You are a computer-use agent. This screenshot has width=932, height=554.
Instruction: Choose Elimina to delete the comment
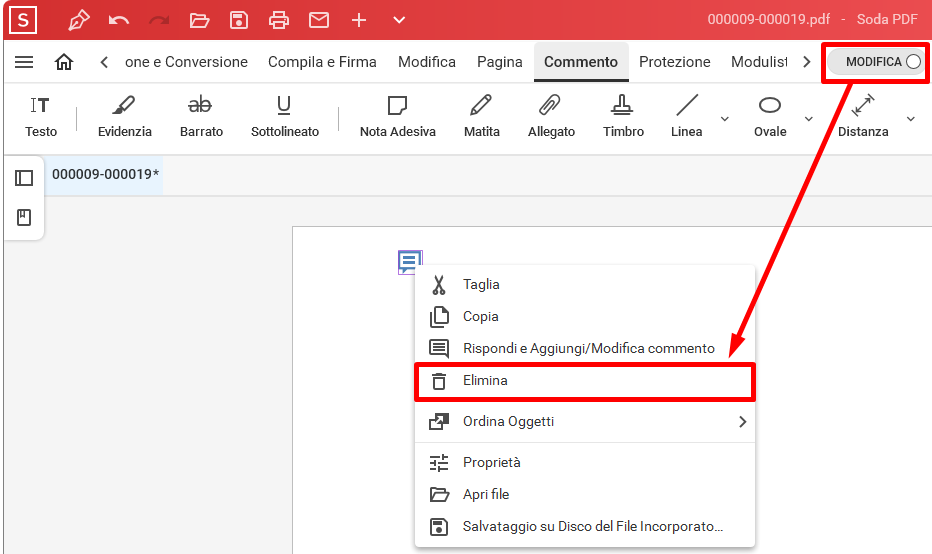point(585,381)
